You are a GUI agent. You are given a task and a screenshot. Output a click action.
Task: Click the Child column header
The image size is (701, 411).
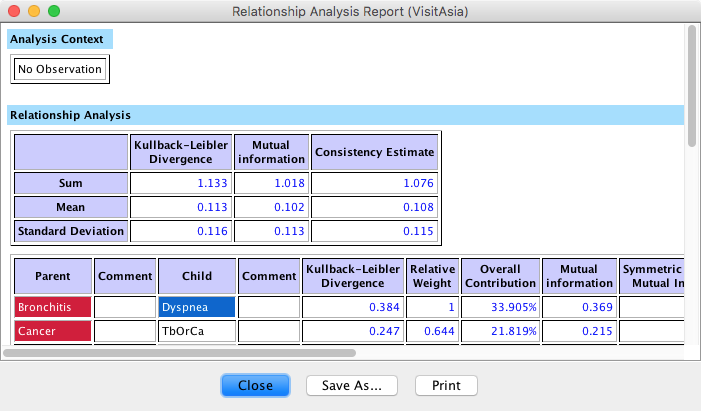pos(196,275)
